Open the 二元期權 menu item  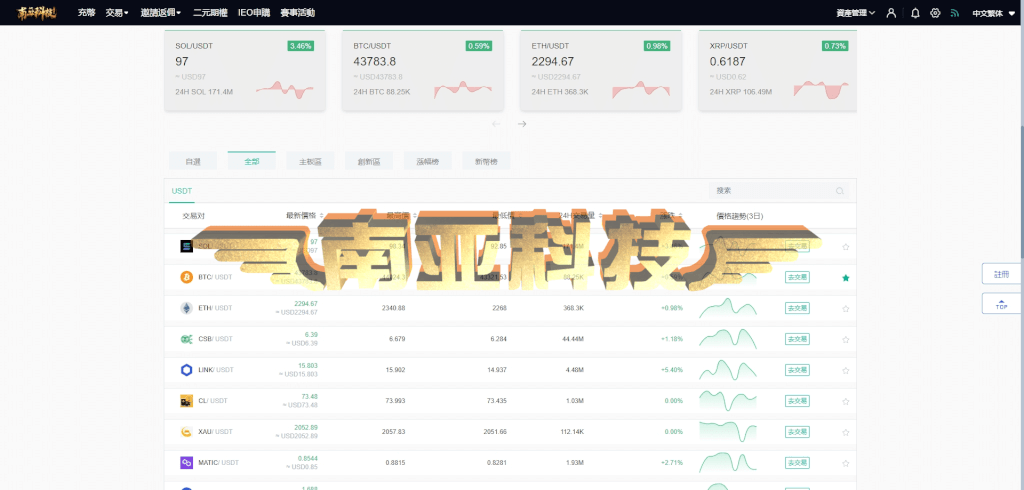click(x=210, y=12)
